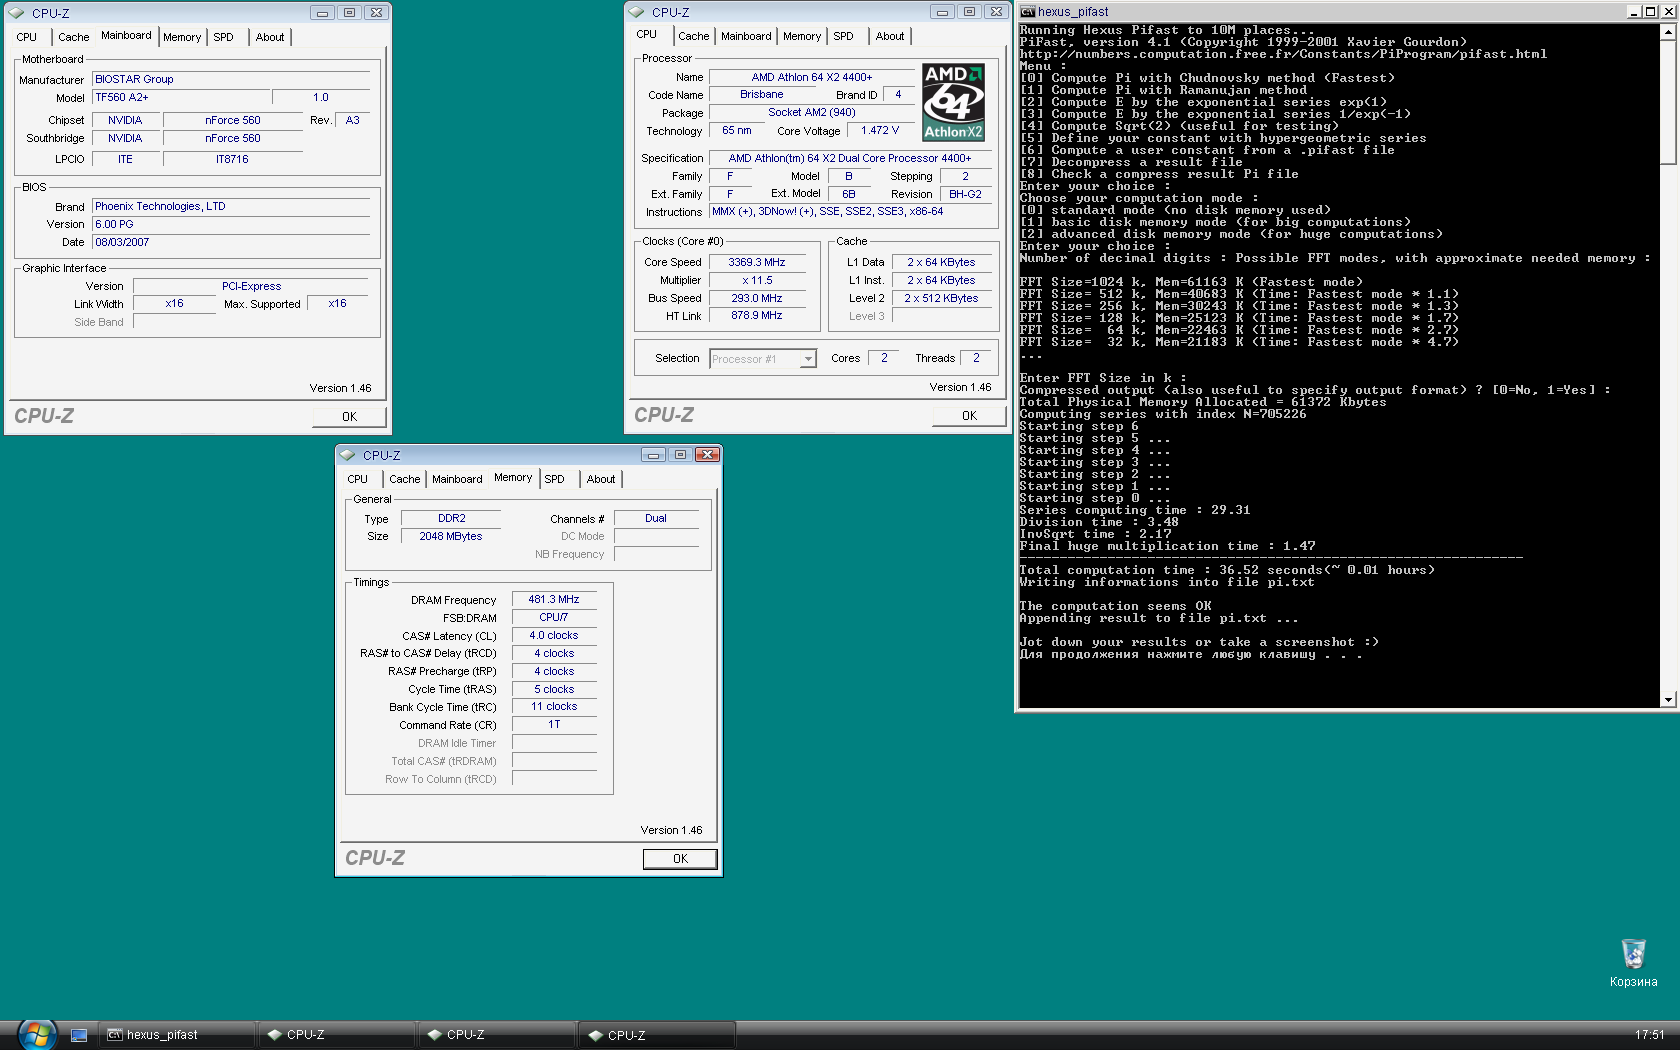Click the Socket AM2 (940) package value

[811, 112]
